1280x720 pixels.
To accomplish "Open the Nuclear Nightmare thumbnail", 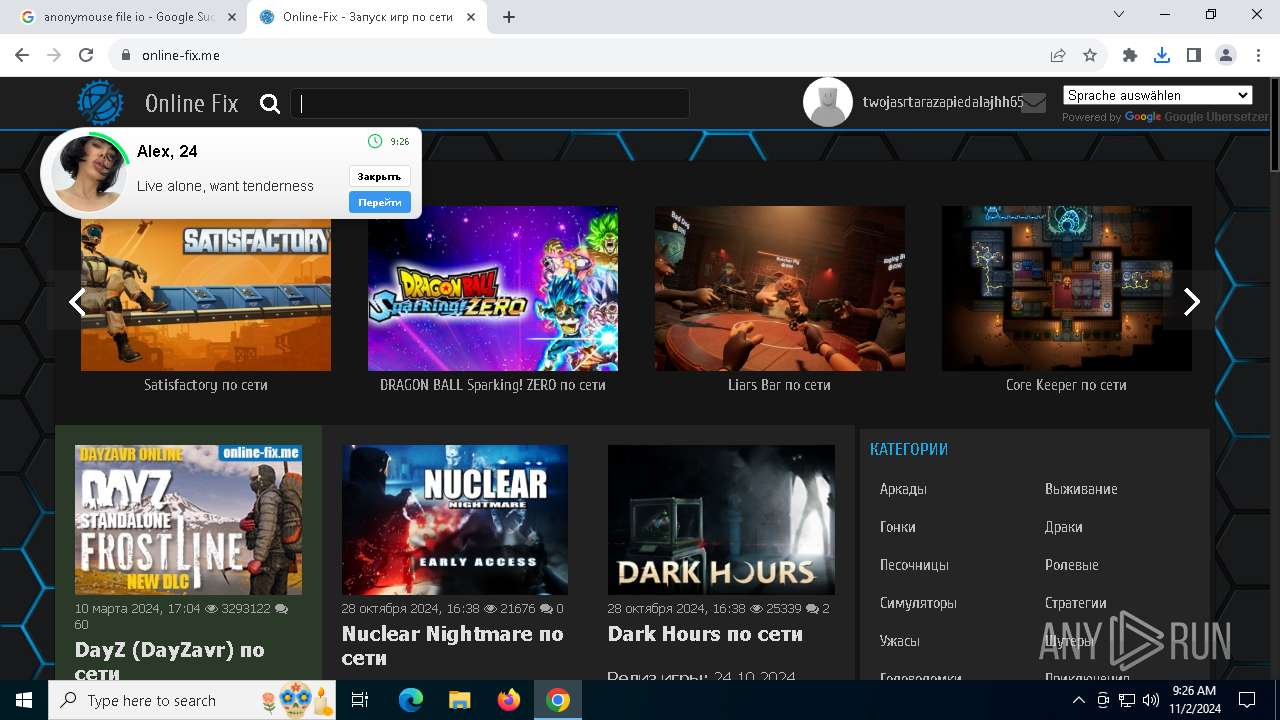I will 455,520.
